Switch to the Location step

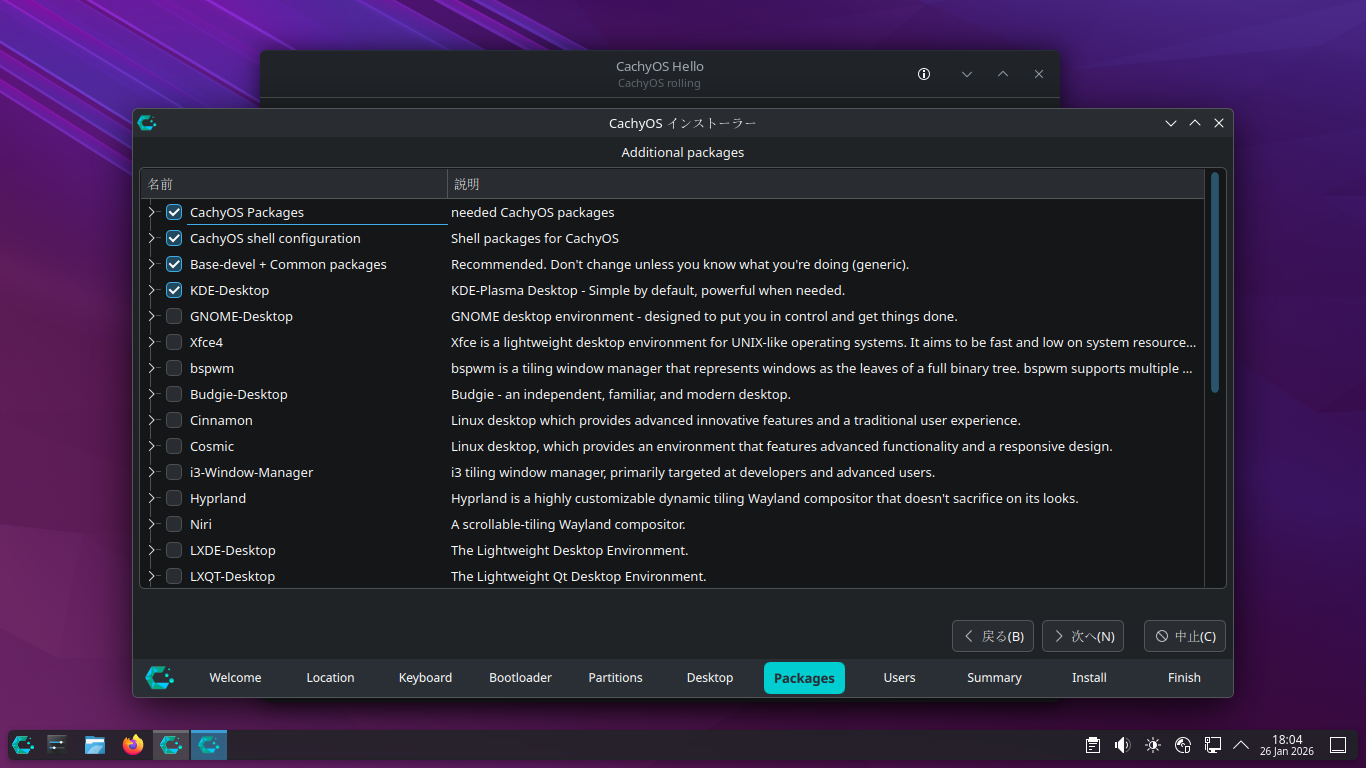[x=330, y=678]
